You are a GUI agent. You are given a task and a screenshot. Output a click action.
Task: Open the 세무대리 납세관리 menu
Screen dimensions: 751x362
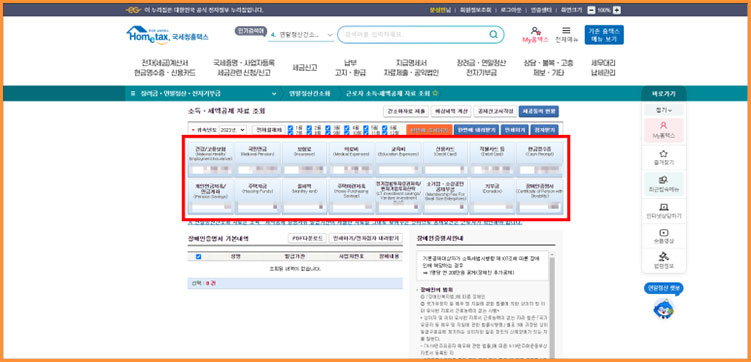pyautogui.click(x=603, y=68)
